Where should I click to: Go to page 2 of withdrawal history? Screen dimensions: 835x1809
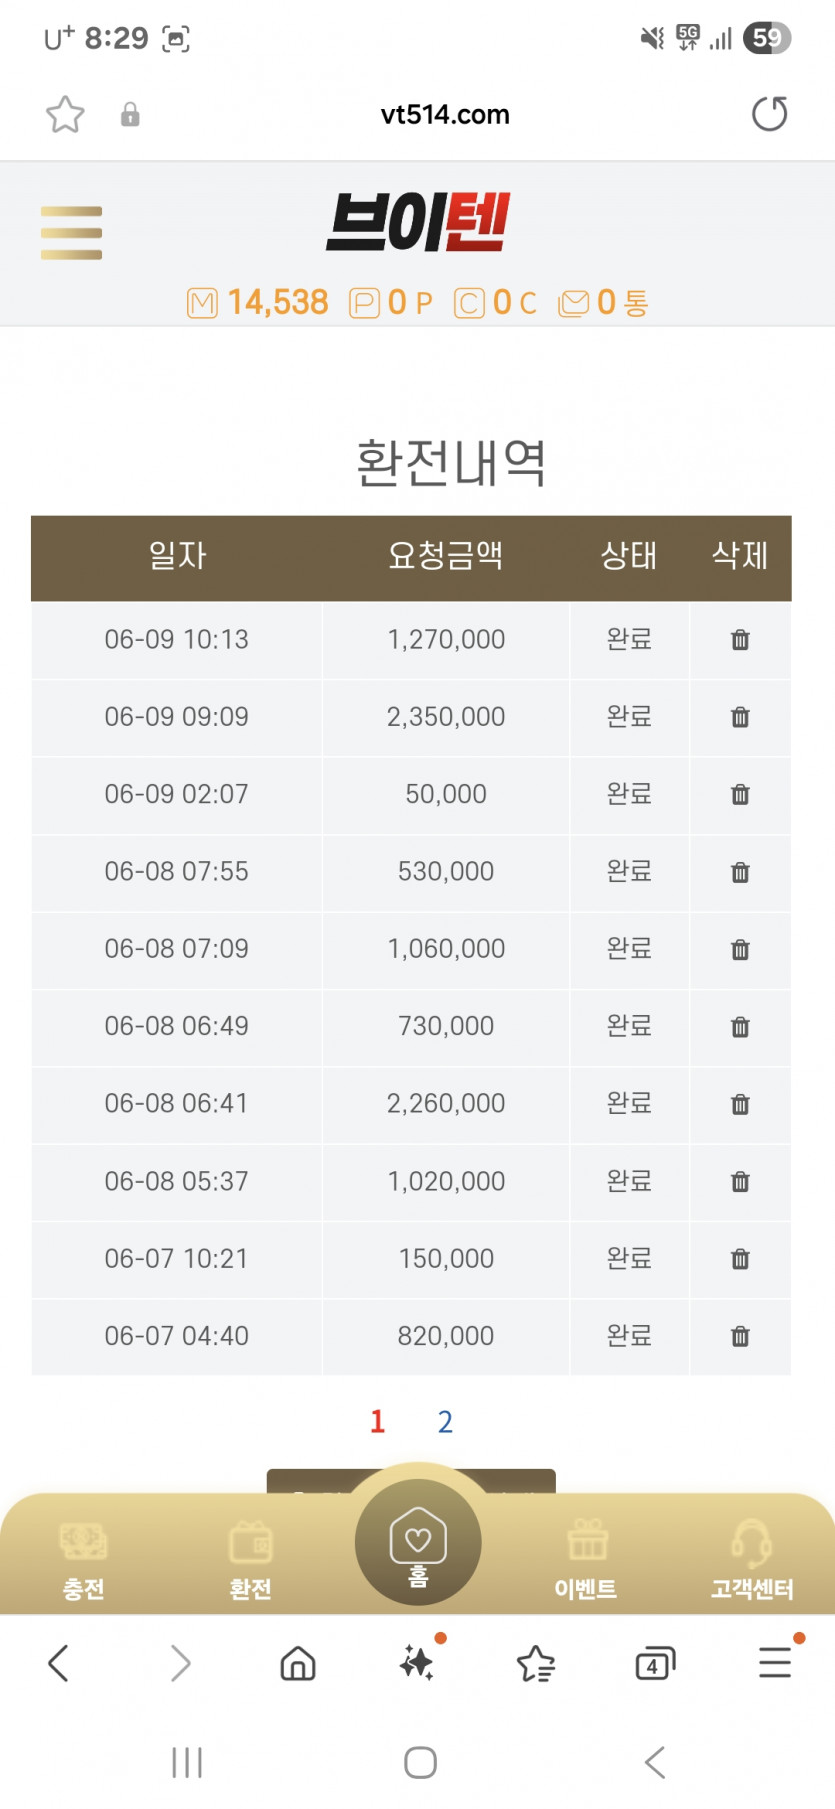point(445,1421)
